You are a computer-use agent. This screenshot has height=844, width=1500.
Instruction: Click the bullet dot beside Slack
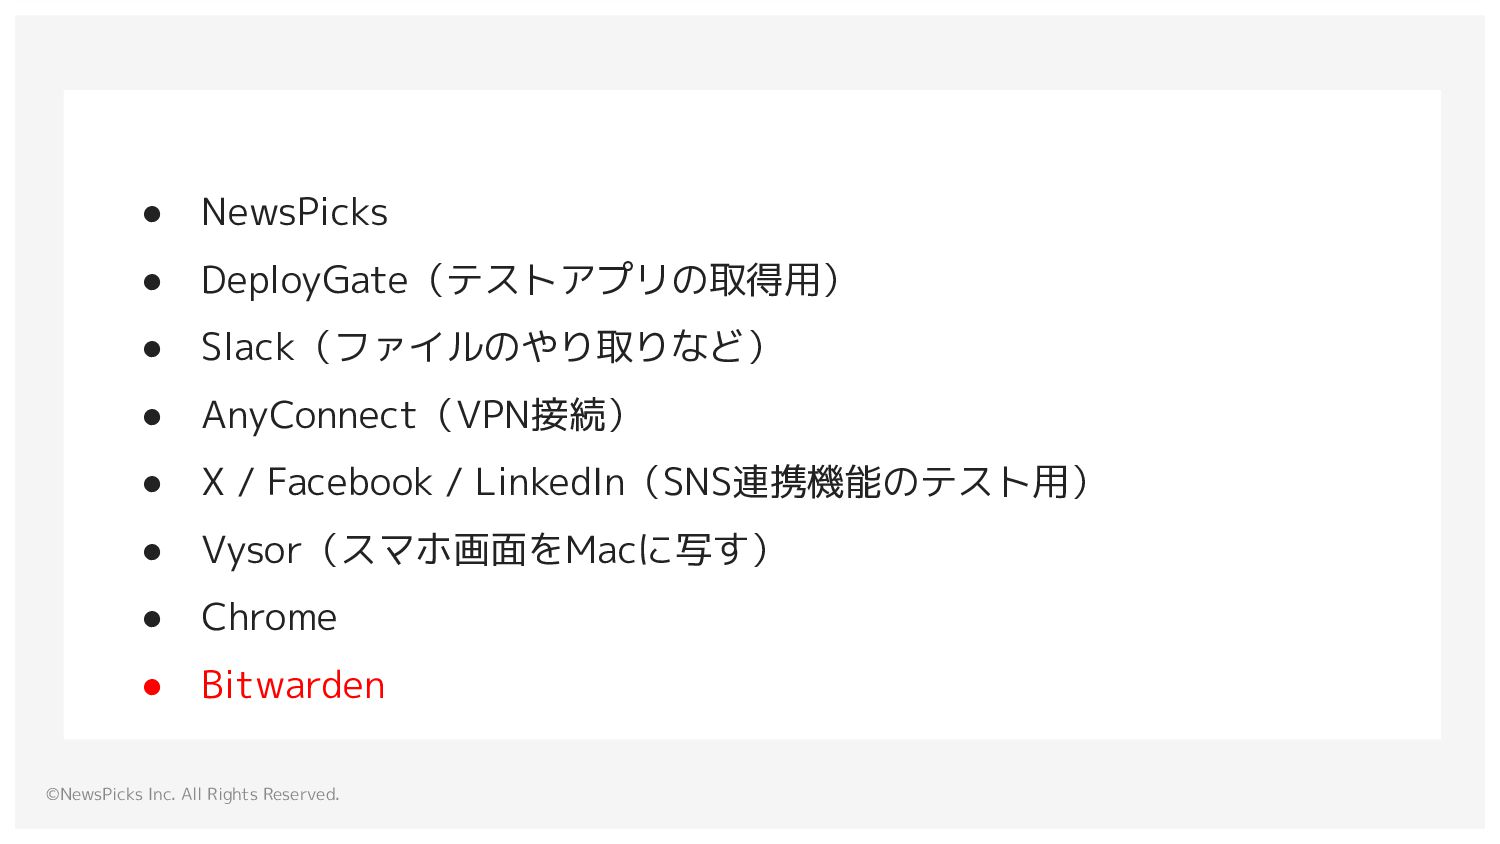pos(152,349)
